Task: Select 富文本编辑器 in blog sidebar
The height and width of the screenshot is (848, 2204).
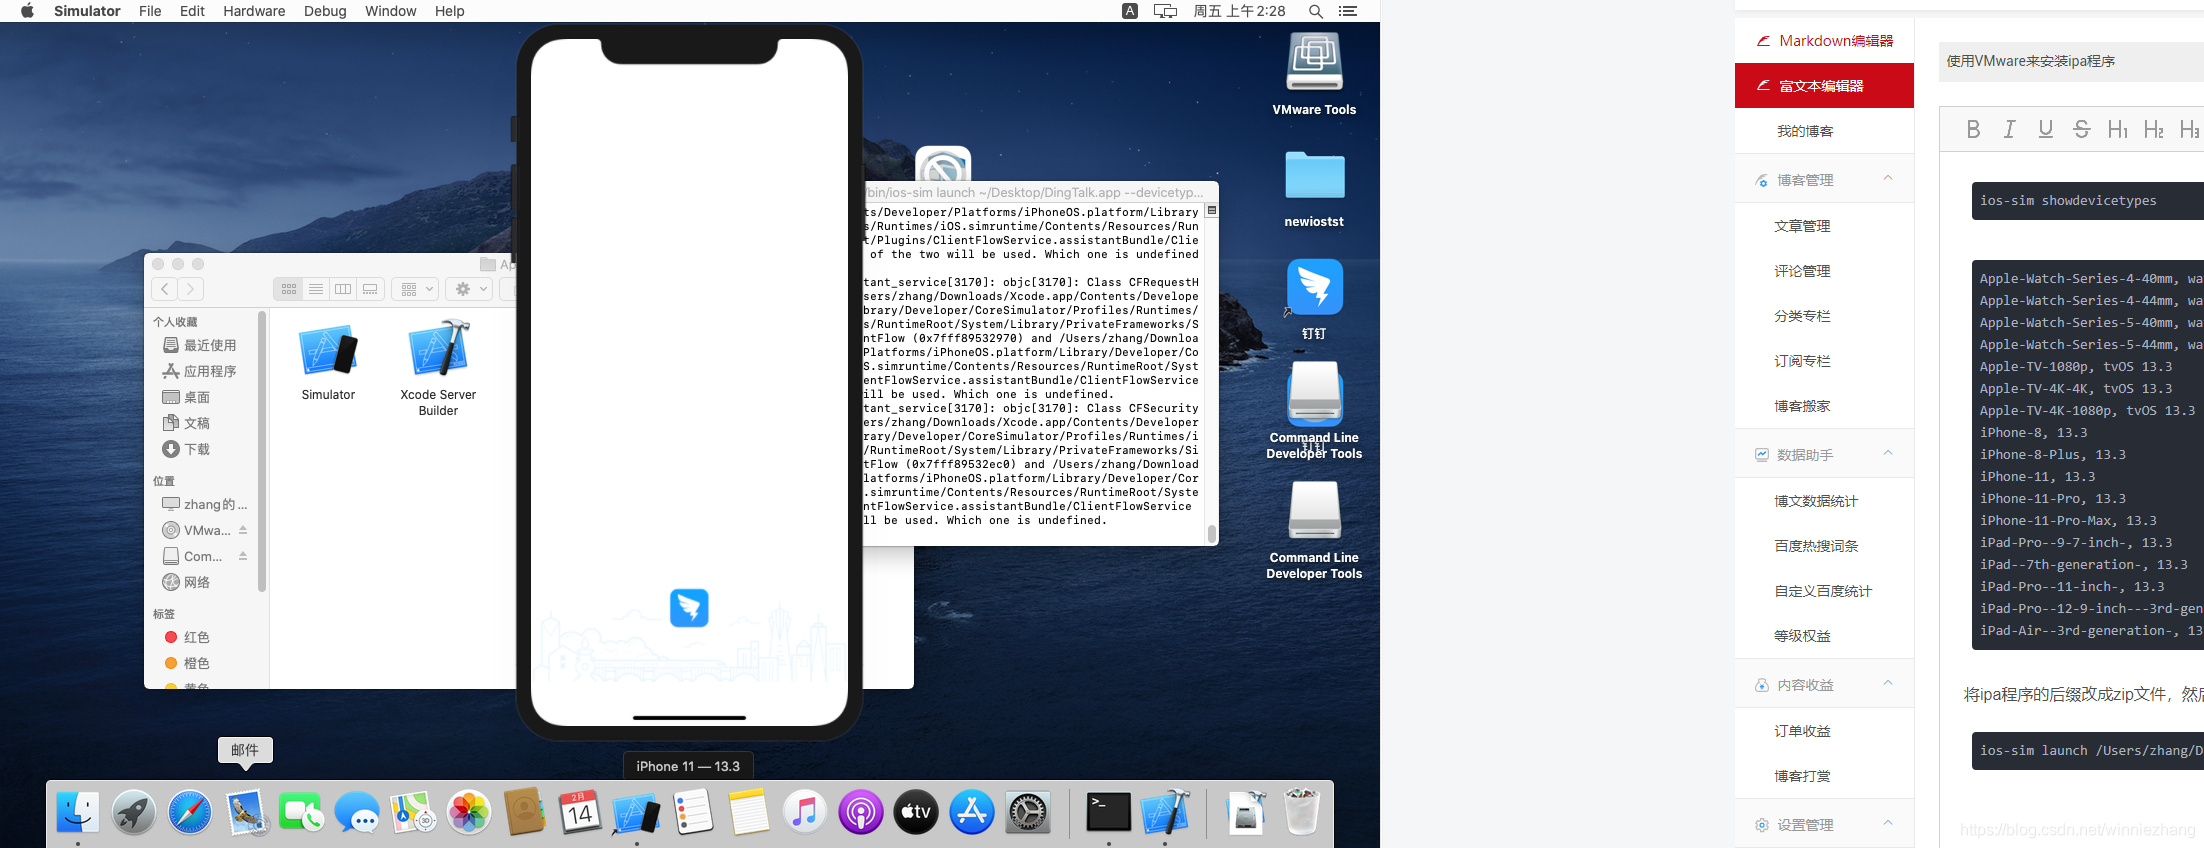Action: point(1824,85)
